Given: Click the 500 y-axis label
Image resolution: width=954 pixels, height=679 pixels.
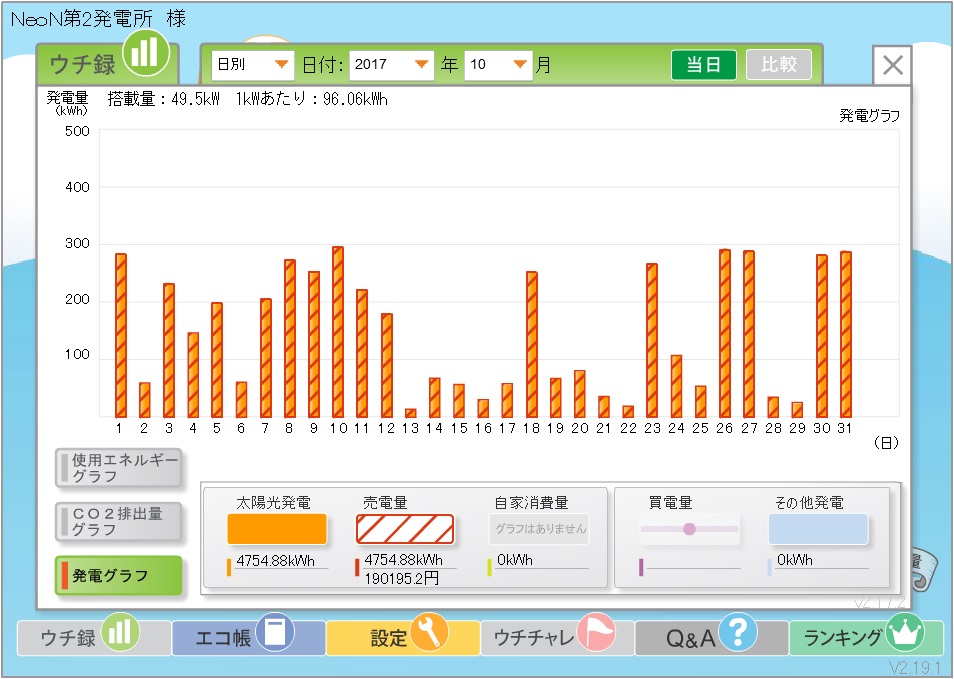Looking at the screenshot, I should tap(77, 131).
